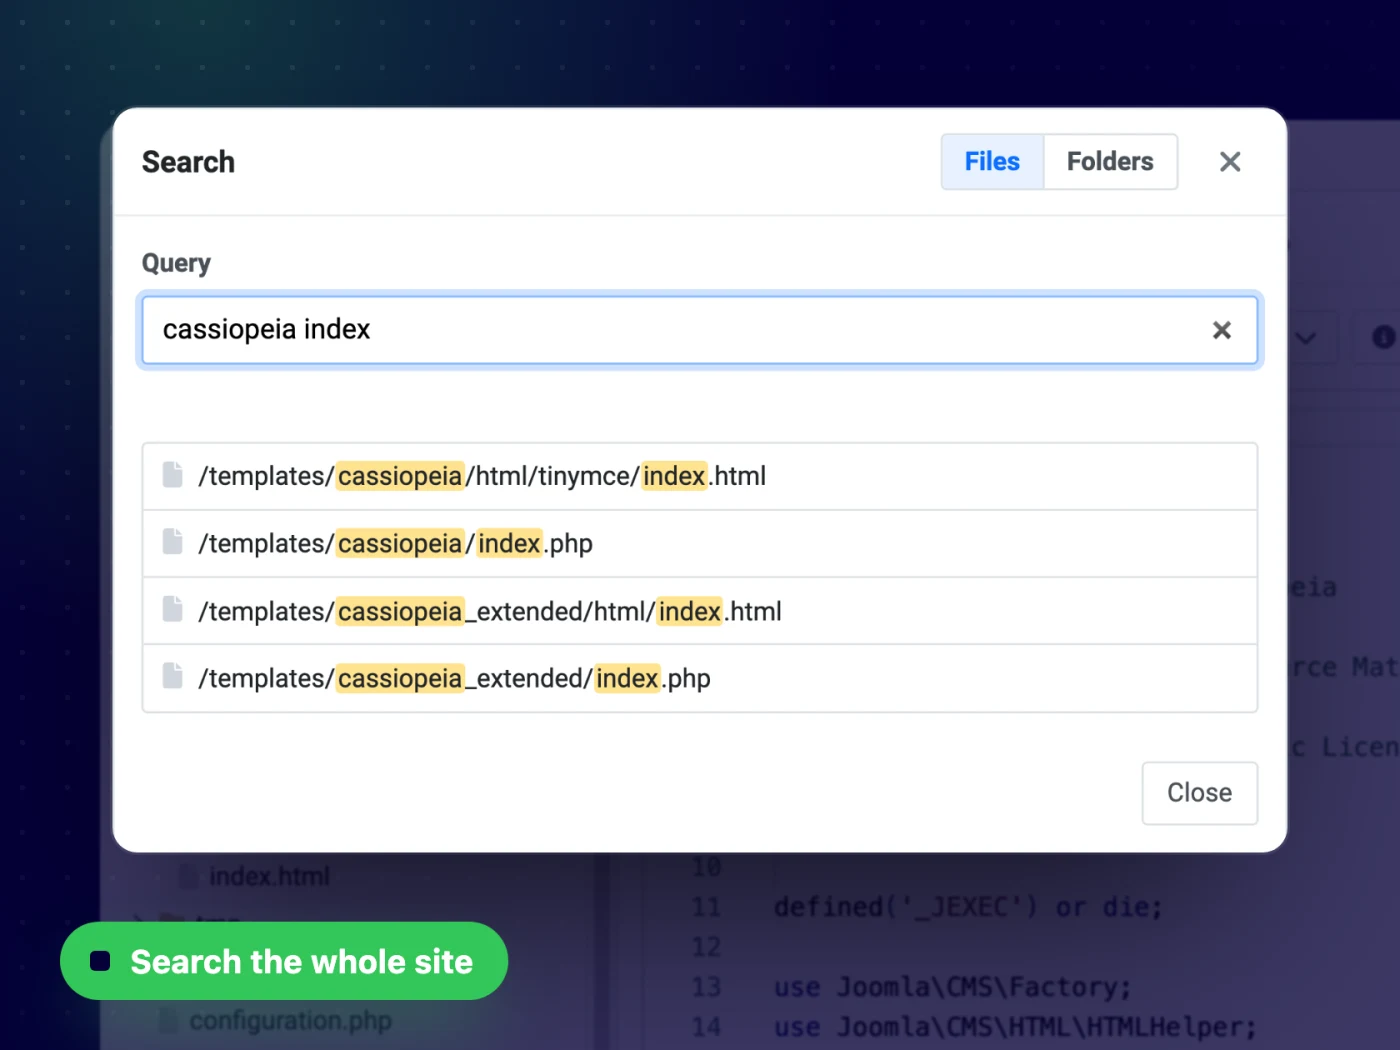Open result /templates/cassiopeia/index.php
Viewport: 1400px width, 1050px height.
point(700,544)
